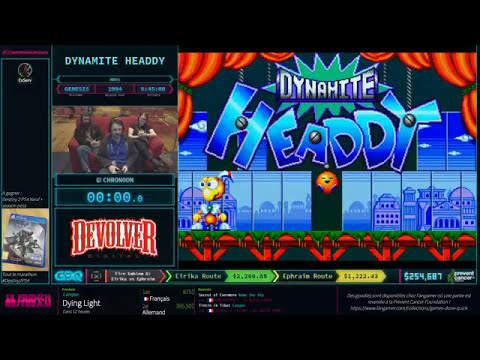Click the Fire Emblem bid war label
This screenshot has width=480, height=360.
click(133, 276)
